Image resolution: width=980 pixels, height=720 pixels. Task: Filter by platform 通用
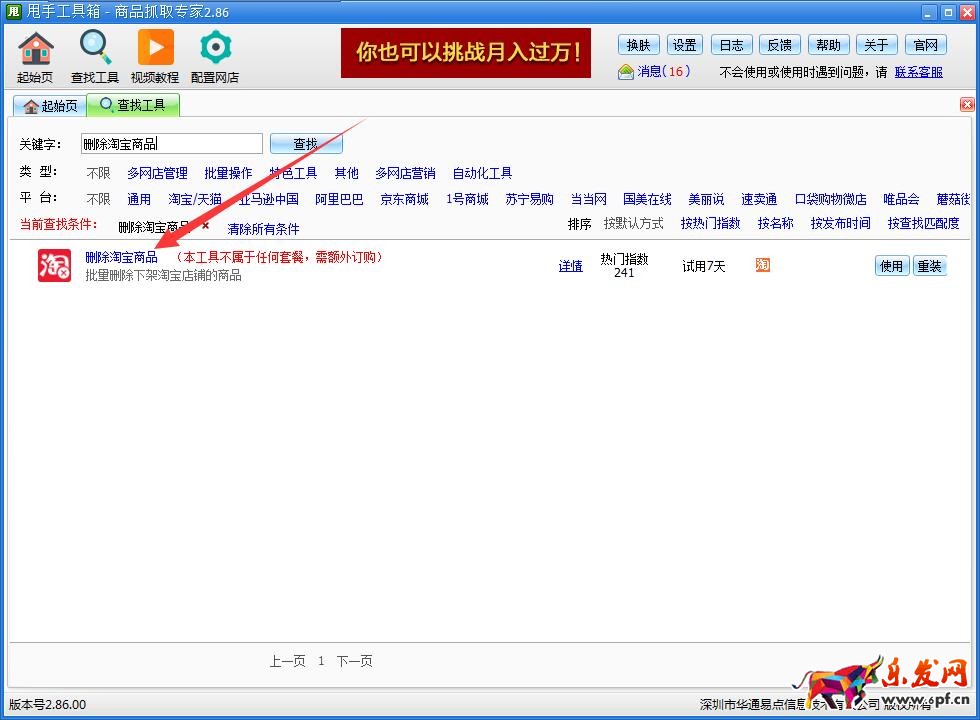[x=139, y=199]
